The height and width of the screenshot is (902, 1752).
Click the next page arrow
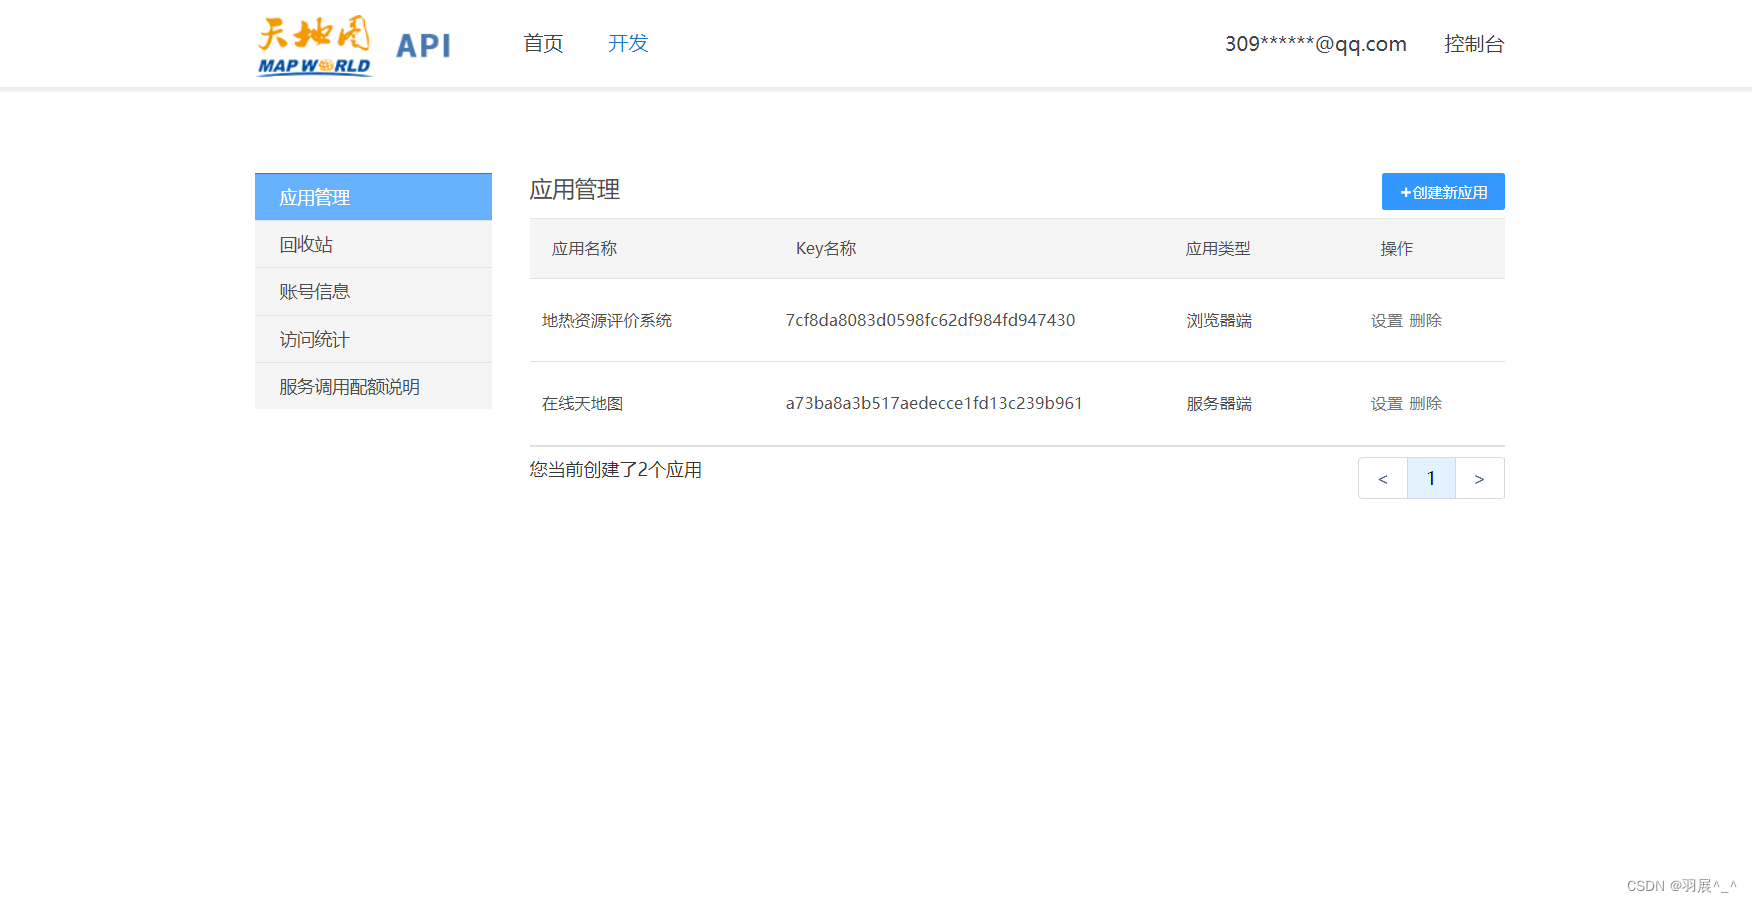pos(1479,478)
